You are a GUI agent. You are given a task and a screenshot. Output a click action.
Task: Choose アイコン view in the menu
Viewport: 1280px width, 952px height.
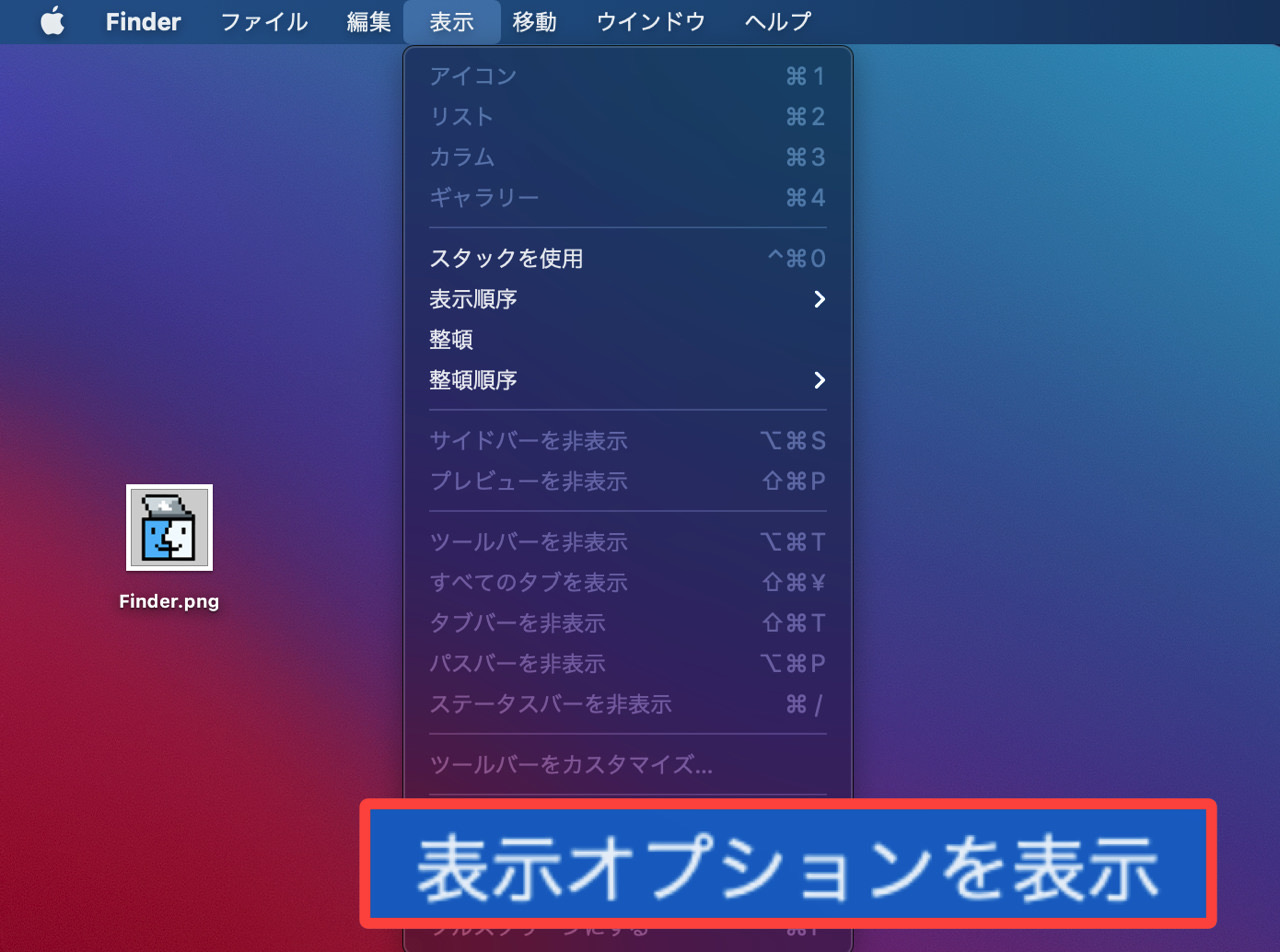click(x=628, y=76)
